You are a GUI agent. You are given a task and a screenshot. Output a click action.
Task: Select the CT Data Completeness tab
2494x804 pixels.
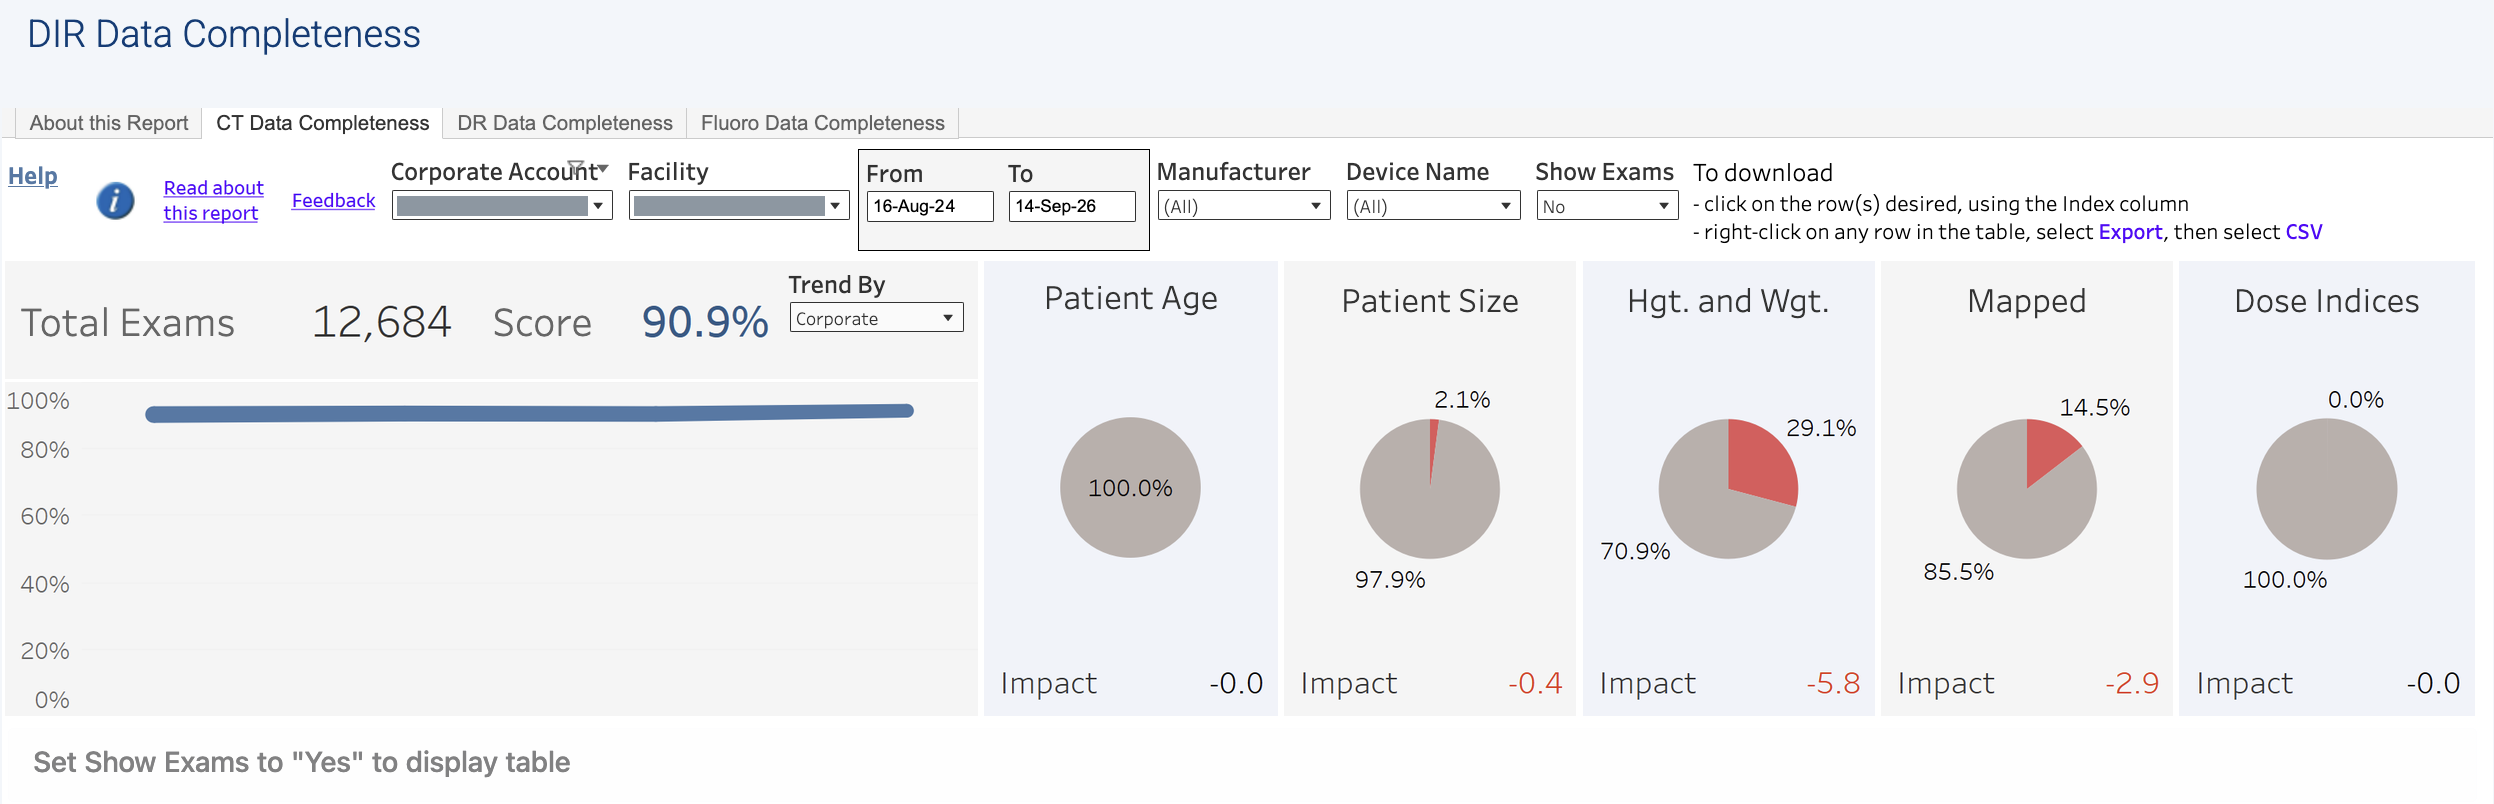pyautogui.click(x=322, y=123)
